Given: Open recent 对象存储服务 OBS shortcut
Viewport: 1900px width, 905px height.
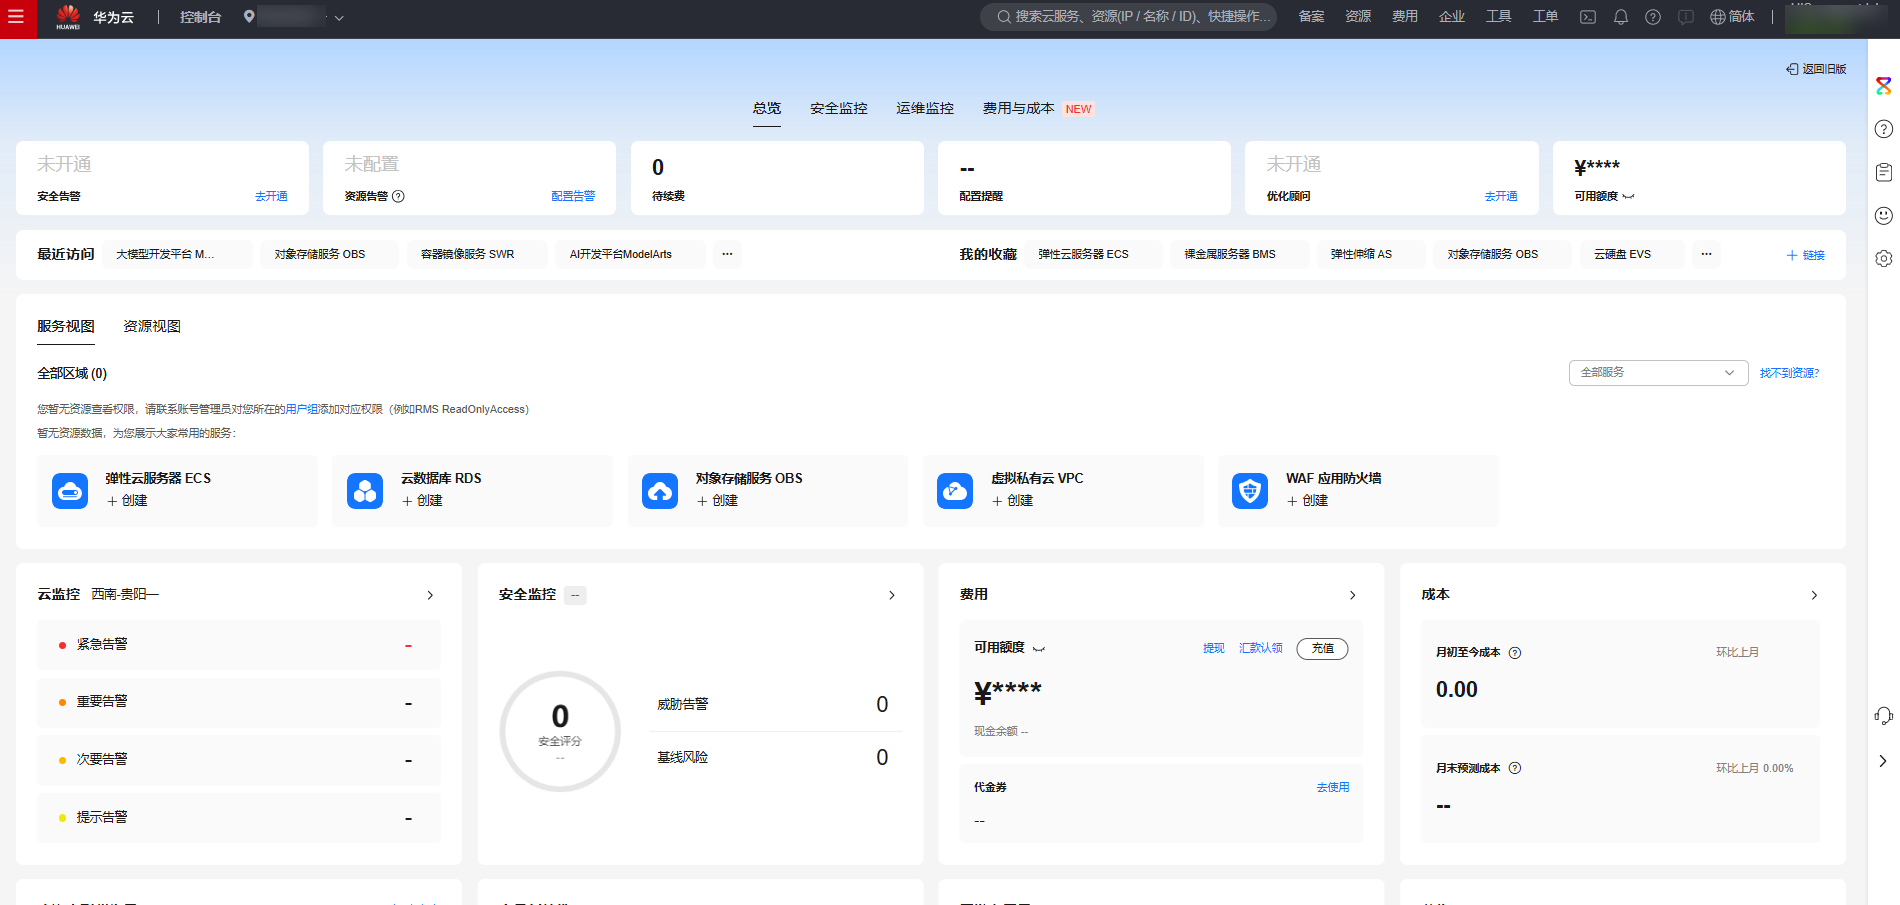Looking at the screenshot, I should [329, 254].
